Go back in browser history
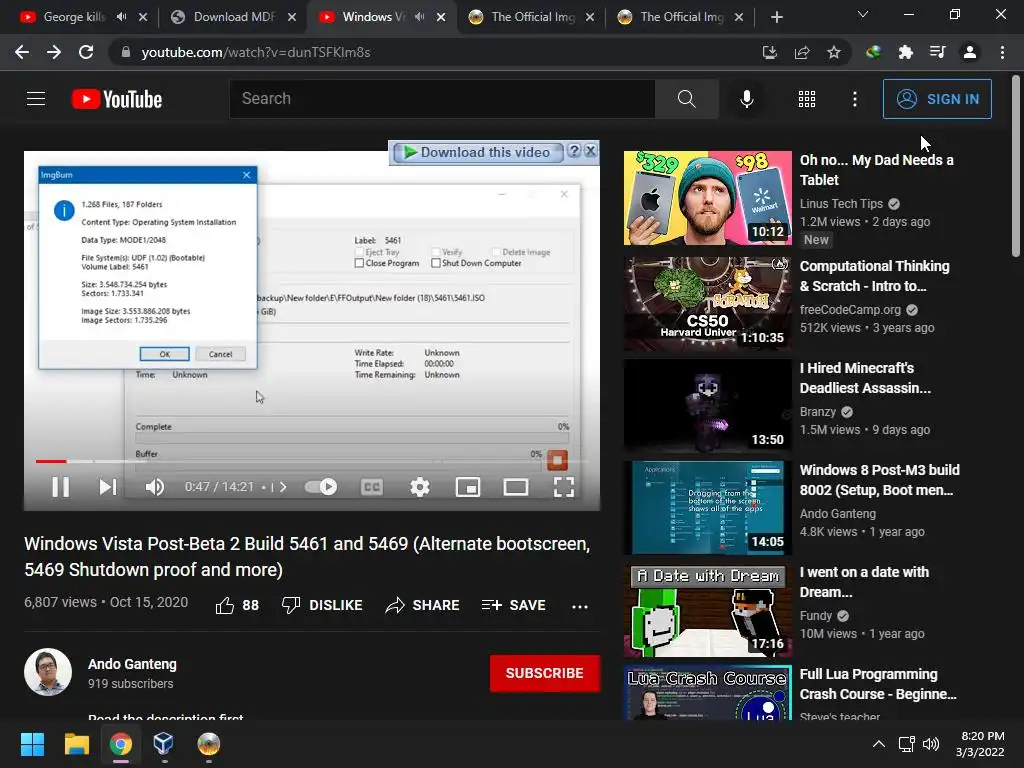The width and height of the screenshot is (1024, 768). click(x=22, y=52)
